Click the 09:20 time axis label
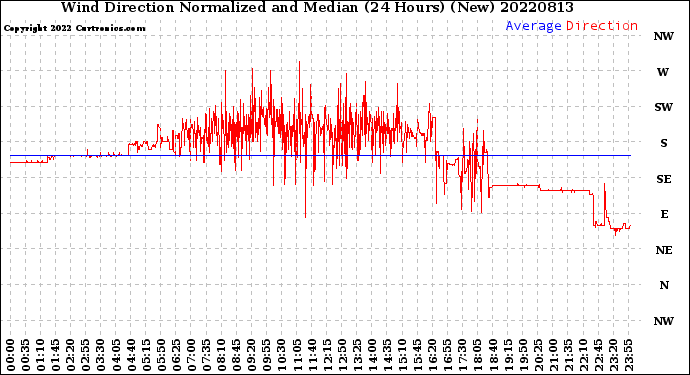This screenshot has width=690, height=375. [251, 355]
